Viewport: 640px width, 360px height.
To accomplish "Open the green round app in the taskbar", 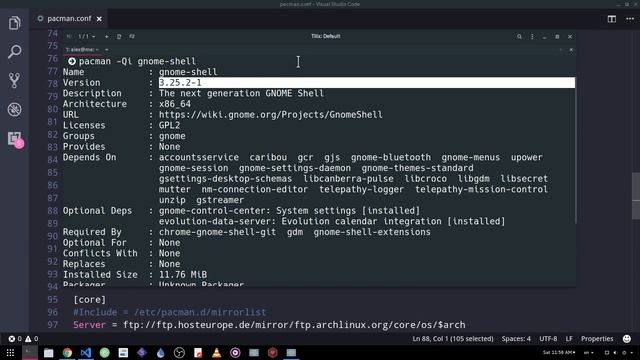I will click(104, 353).
